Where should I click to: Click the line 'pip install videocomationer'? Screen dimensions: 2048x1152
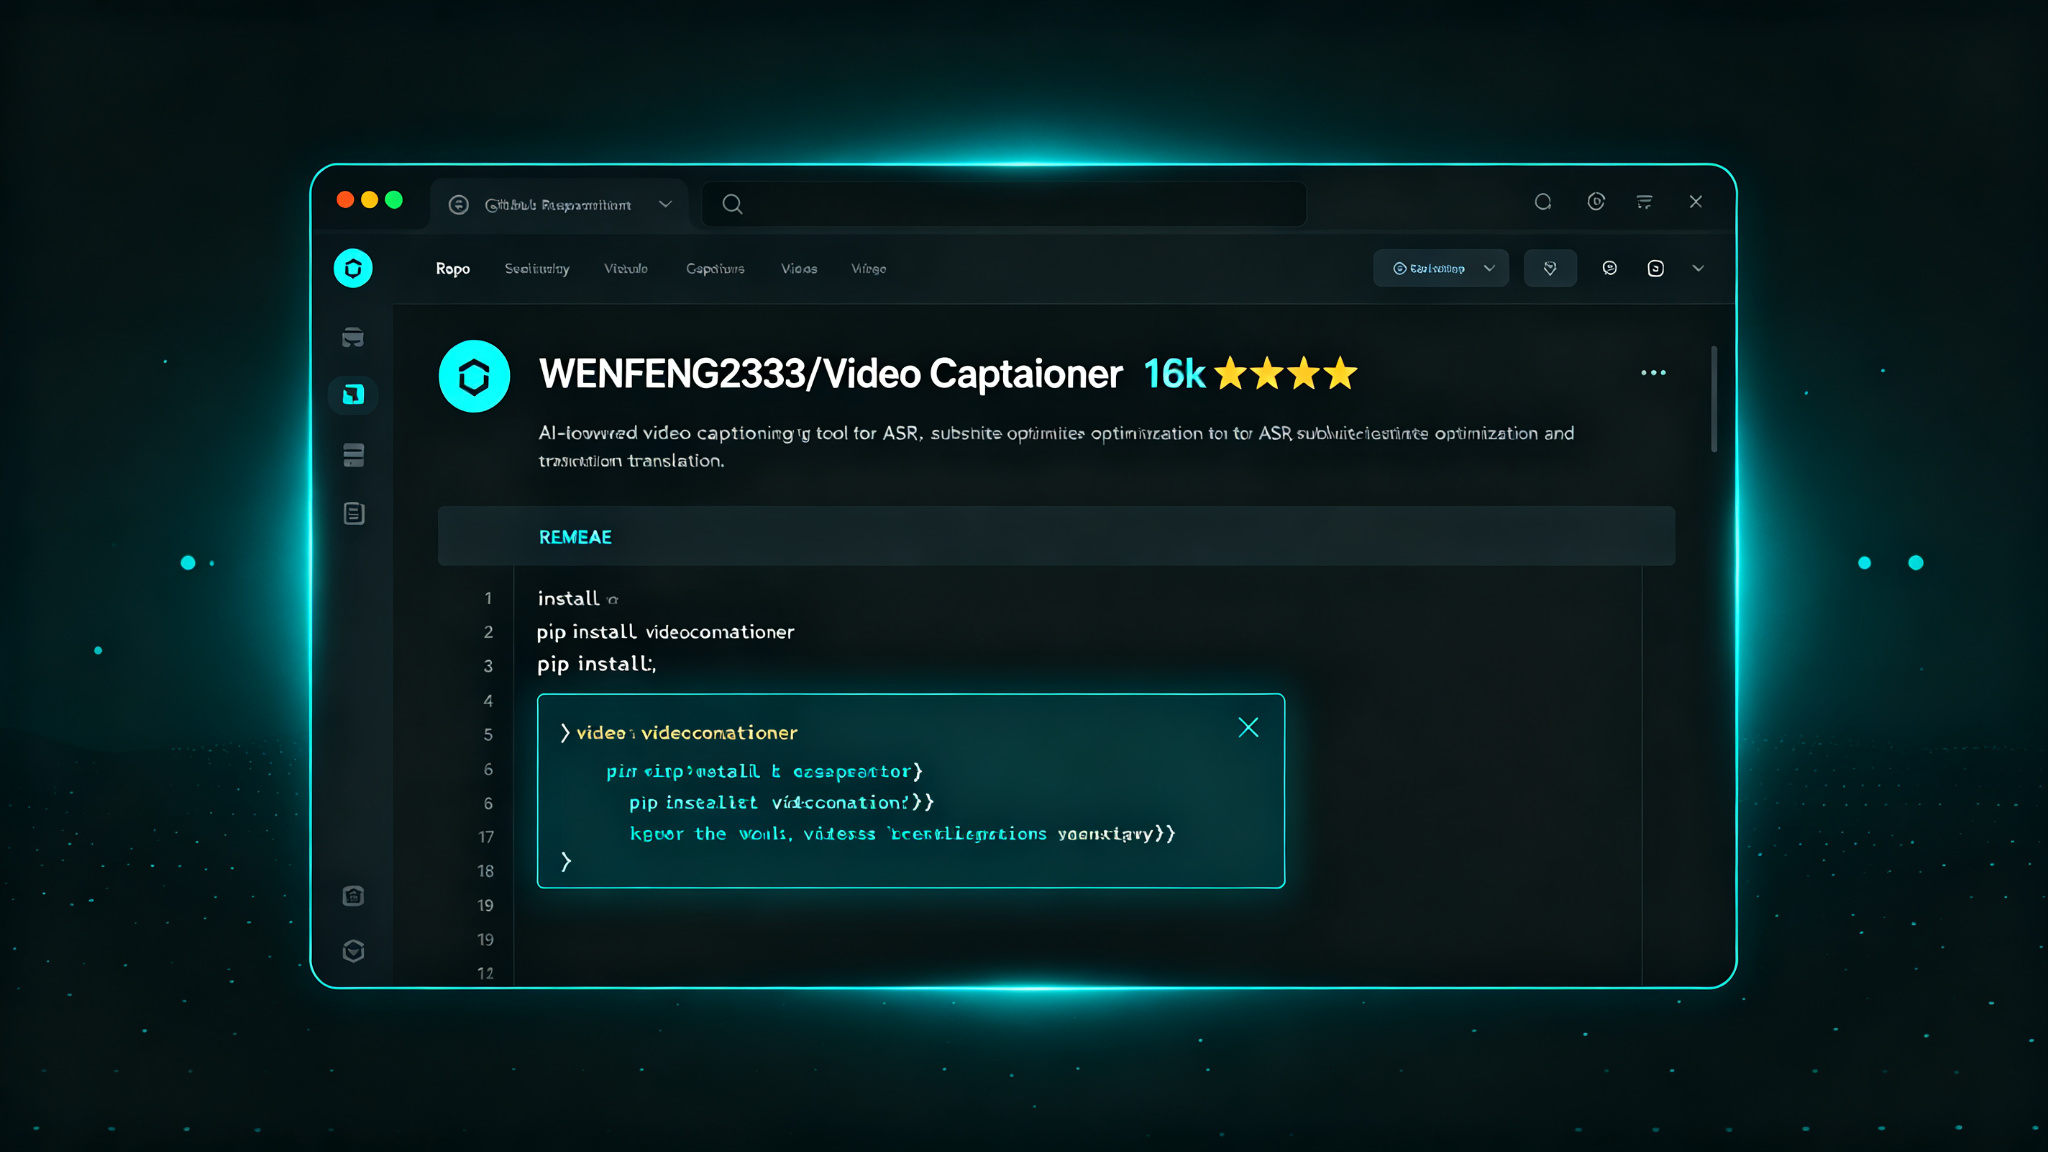click(665, 632)
